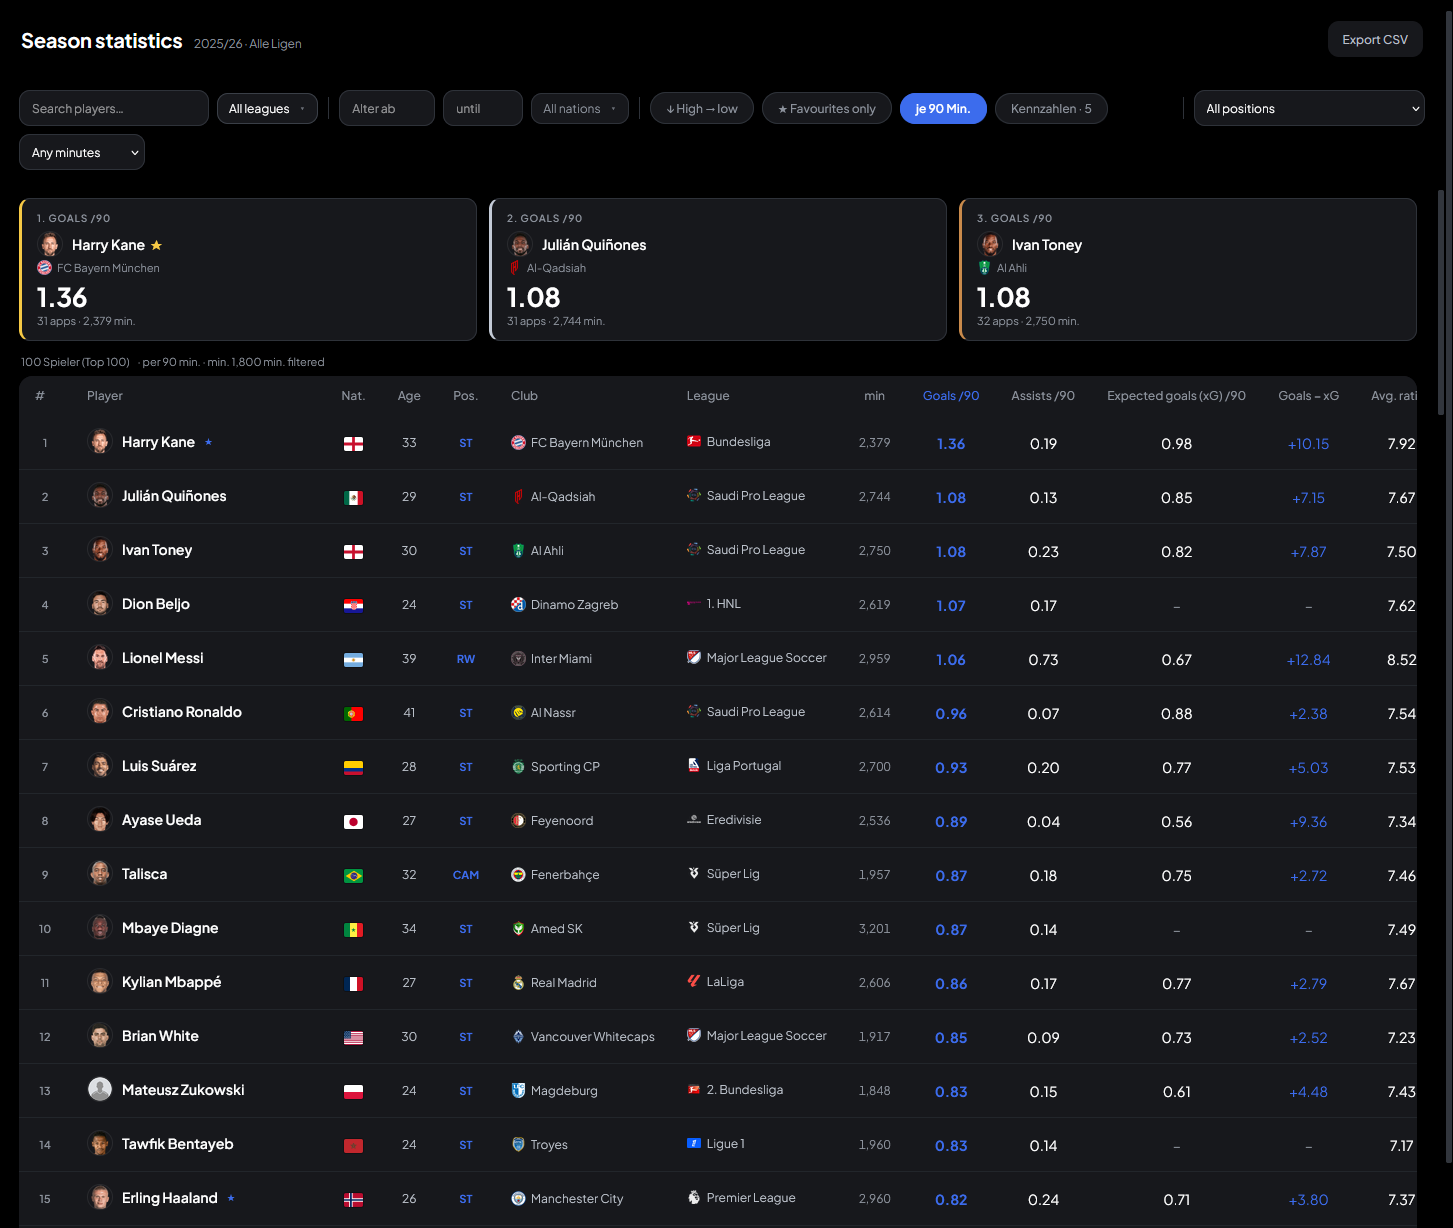Click the Fenerbahçe club crest

point(518,874)
